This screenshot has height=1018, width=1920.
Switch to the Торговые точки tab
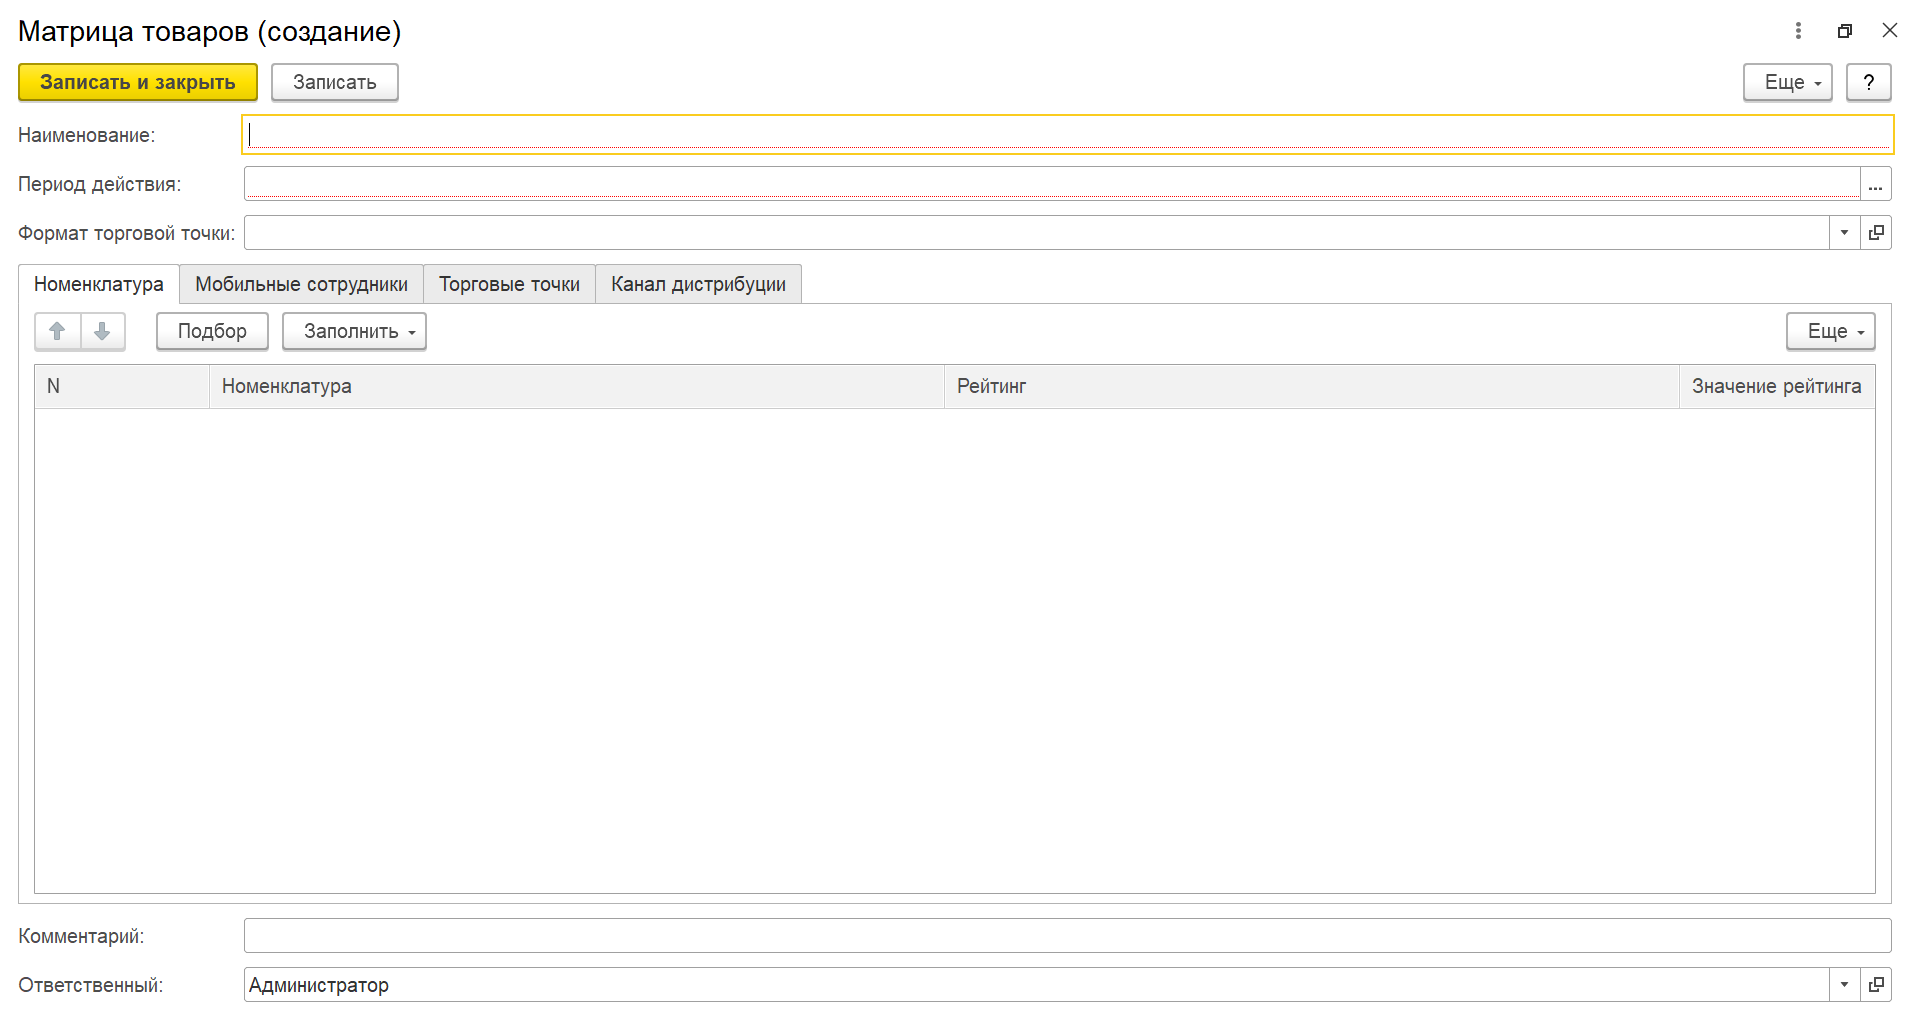(509, 284)
